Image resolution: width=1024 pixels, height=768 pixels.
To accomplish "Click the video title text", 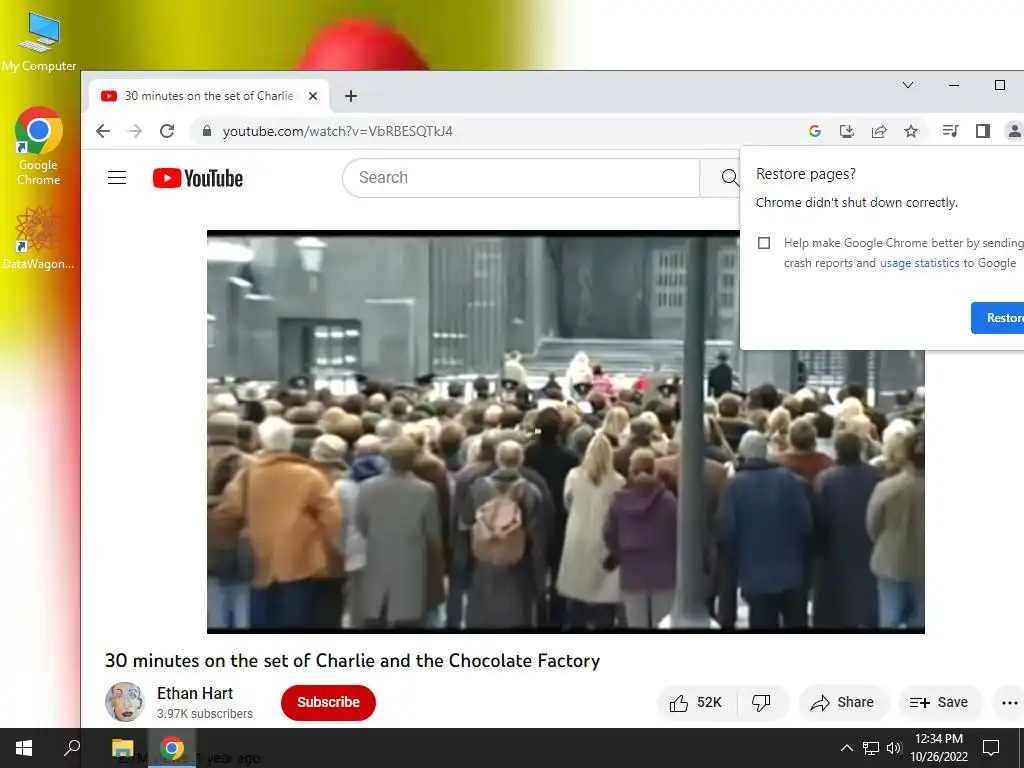I will [352, 661].
